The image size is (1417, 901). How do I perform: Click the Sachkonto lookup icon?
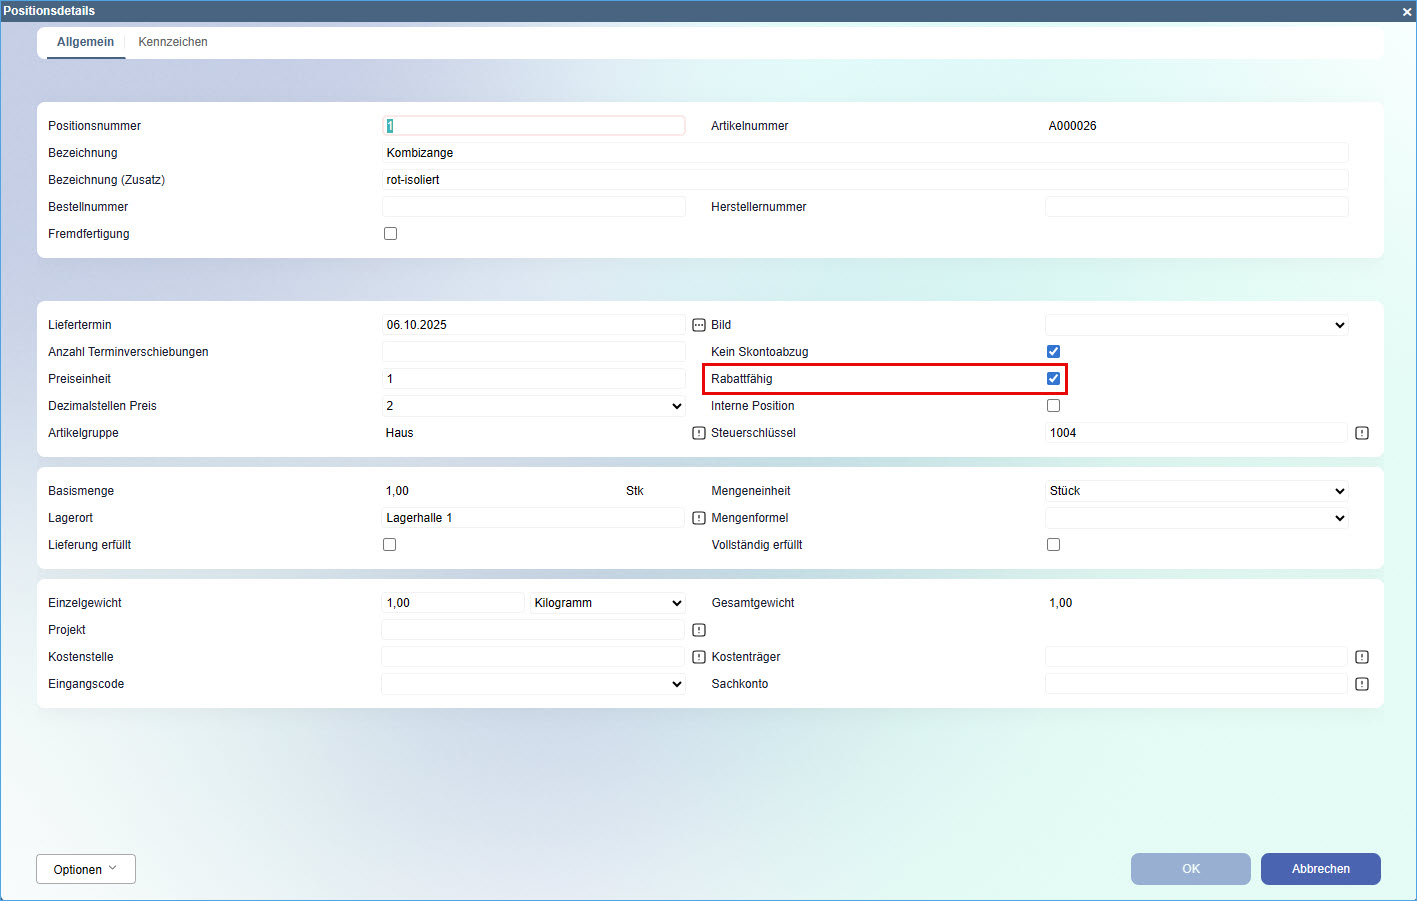(x=1361, y=684)
